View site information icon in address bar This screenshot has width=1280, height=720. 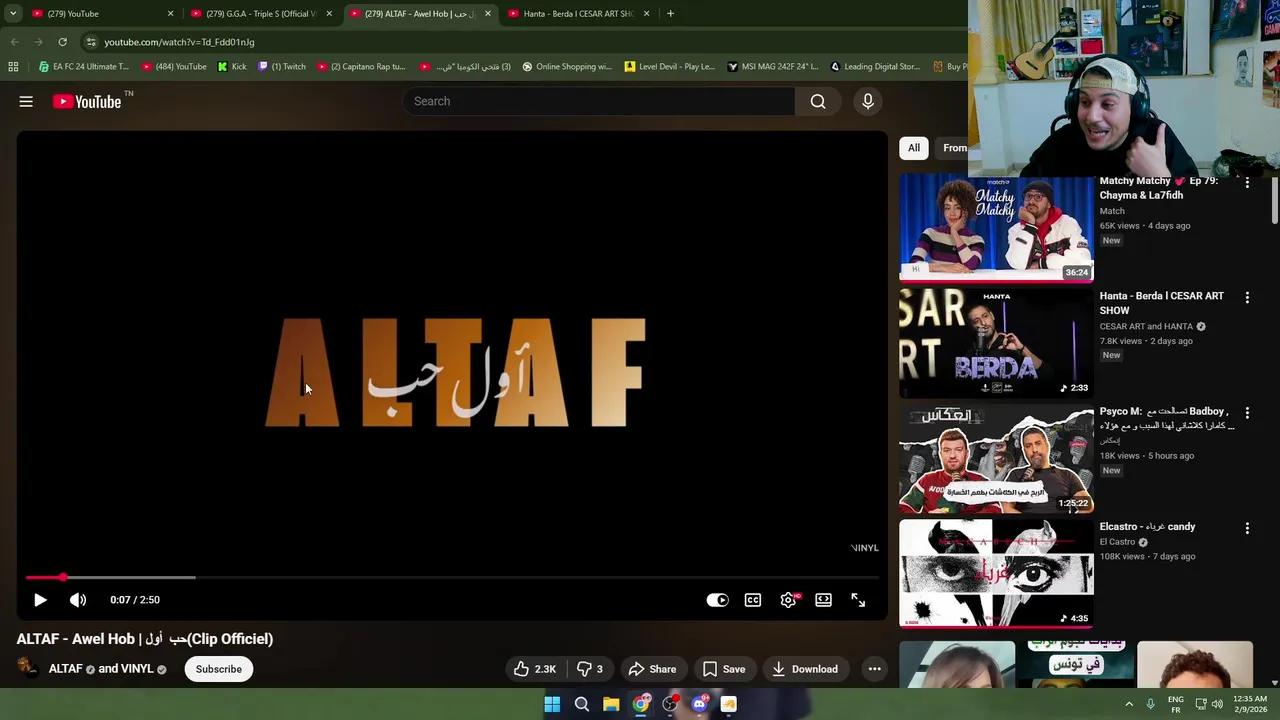(90, 42)
